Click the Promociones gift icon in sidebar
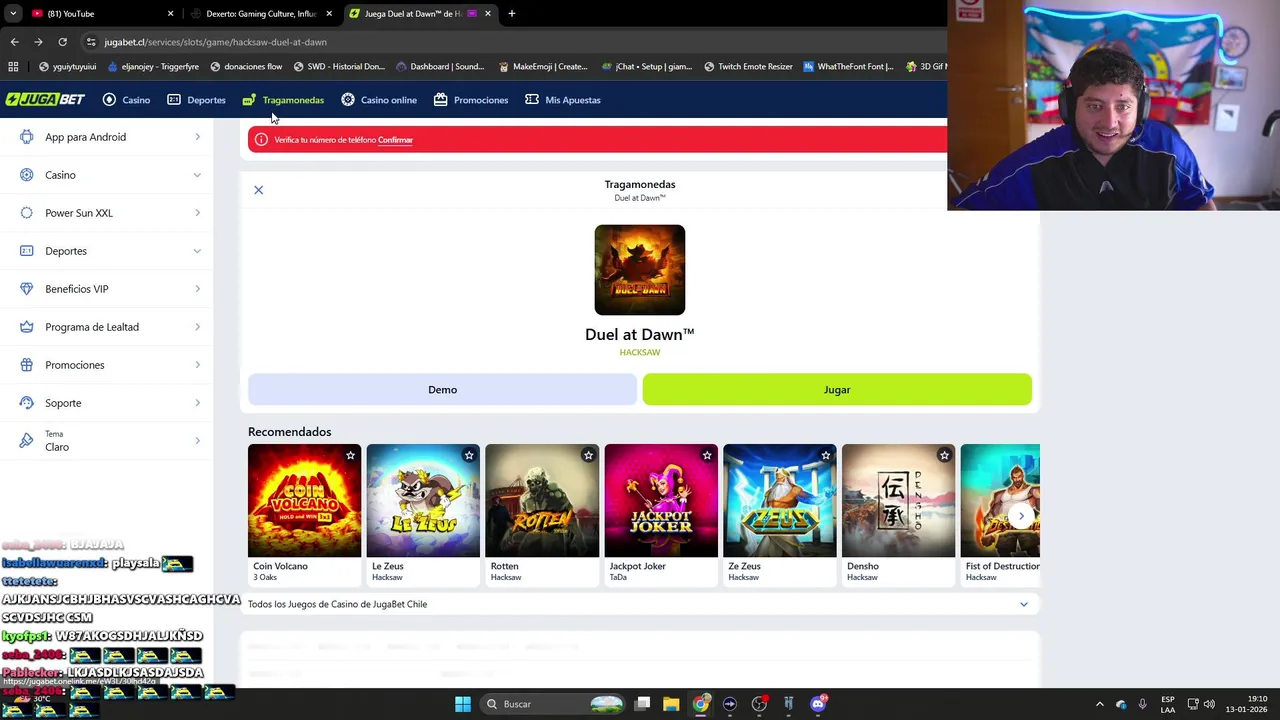 [27, 365]
